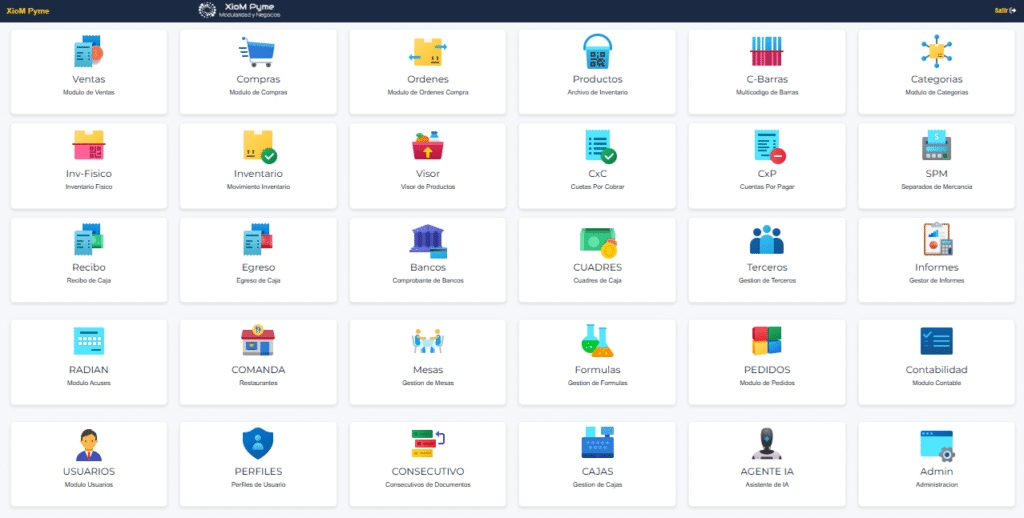
Task: Open the C-Barras barcode icon
Action: tap(766, 51)
